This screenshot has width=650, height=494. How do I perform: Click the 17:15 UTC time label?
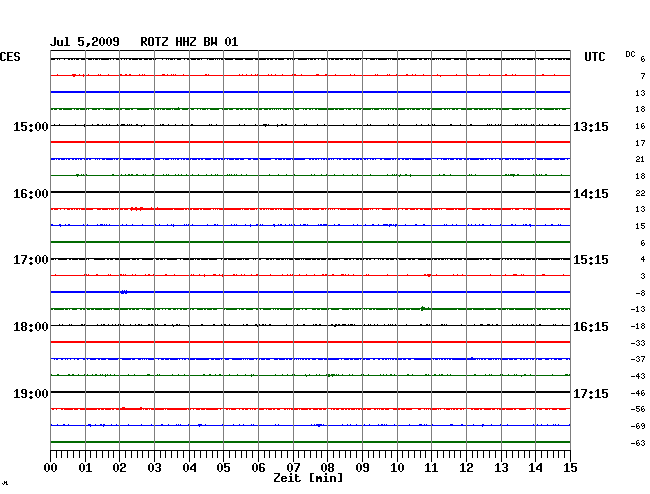coord(591,393)
